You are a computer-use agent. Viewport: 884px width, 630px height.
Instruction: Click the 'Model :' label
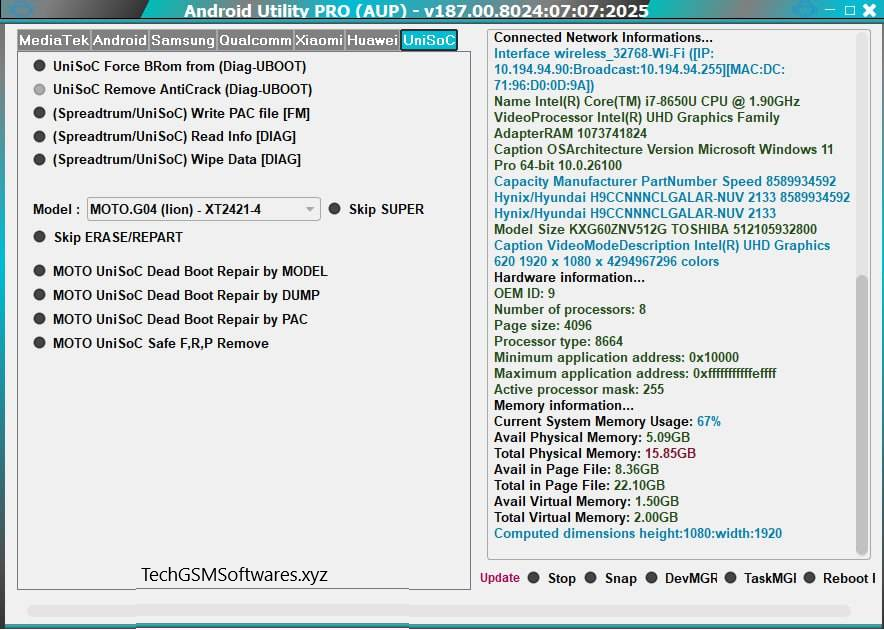(56, 210)
